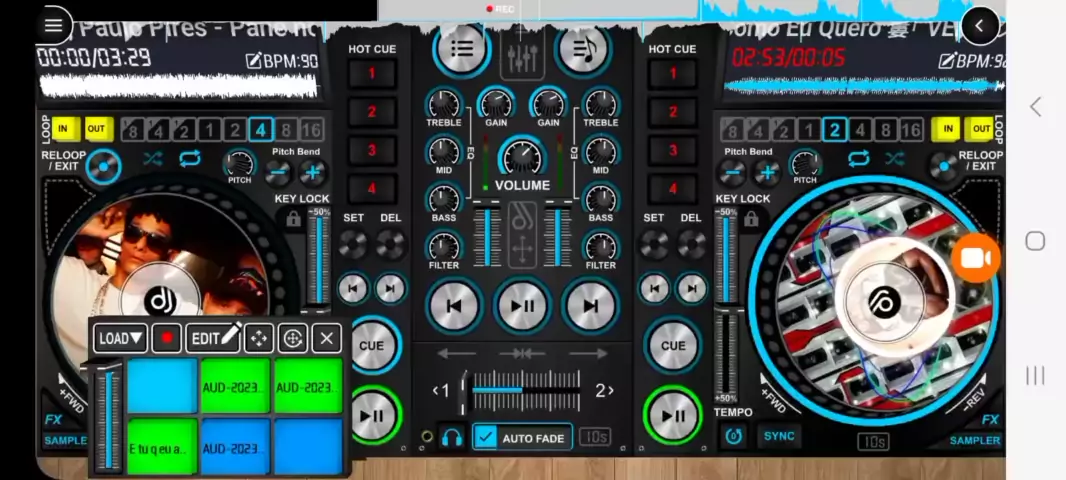The image size is (1066, 480).
Task: Enable SYNC on the right deck
Action: click(x=779, y=436)
